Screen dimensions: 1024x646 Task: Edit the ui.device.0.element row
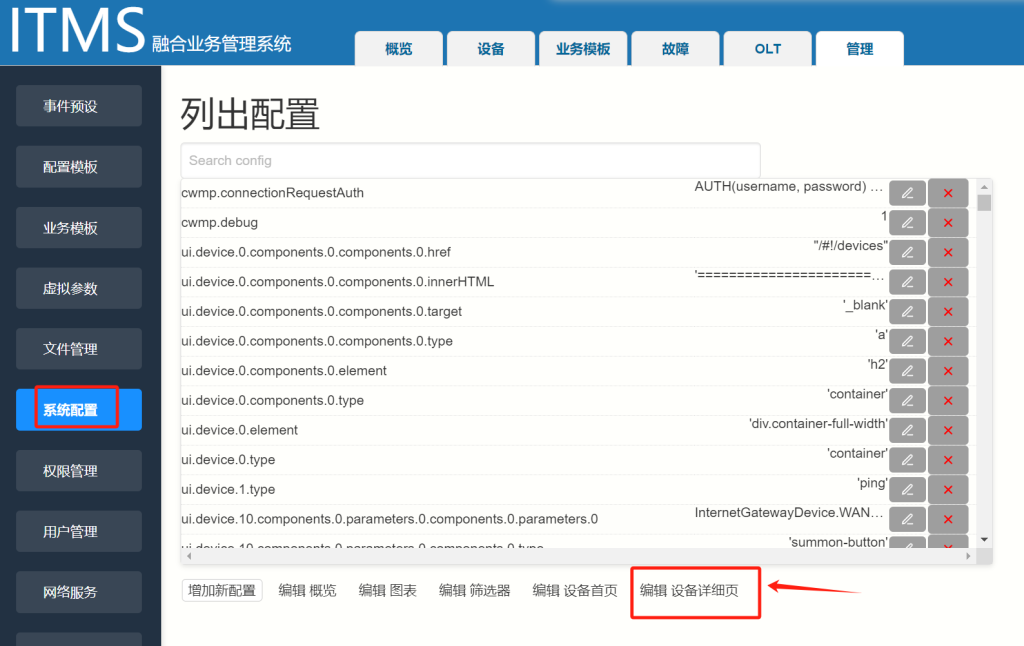coord(907,430)
